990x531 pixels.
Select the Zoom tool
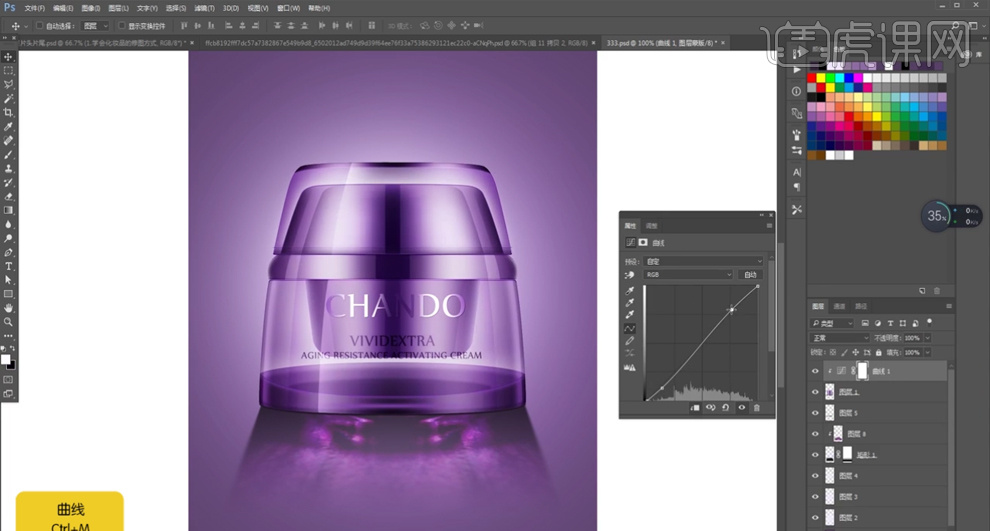[8, 322]
